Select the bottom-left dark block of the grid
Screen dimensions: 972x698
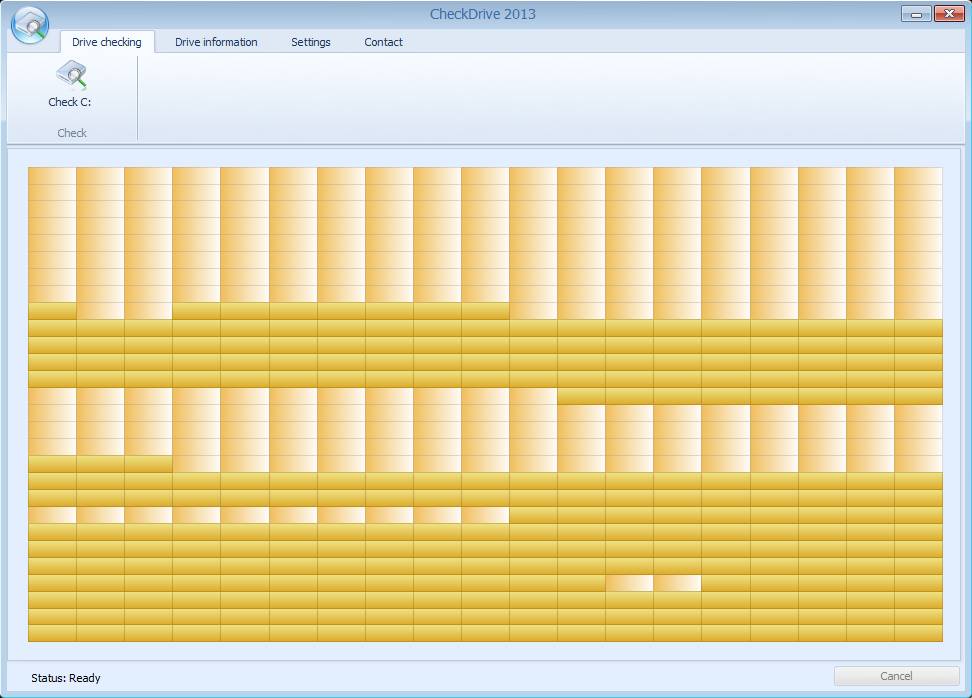click(52, 633)
